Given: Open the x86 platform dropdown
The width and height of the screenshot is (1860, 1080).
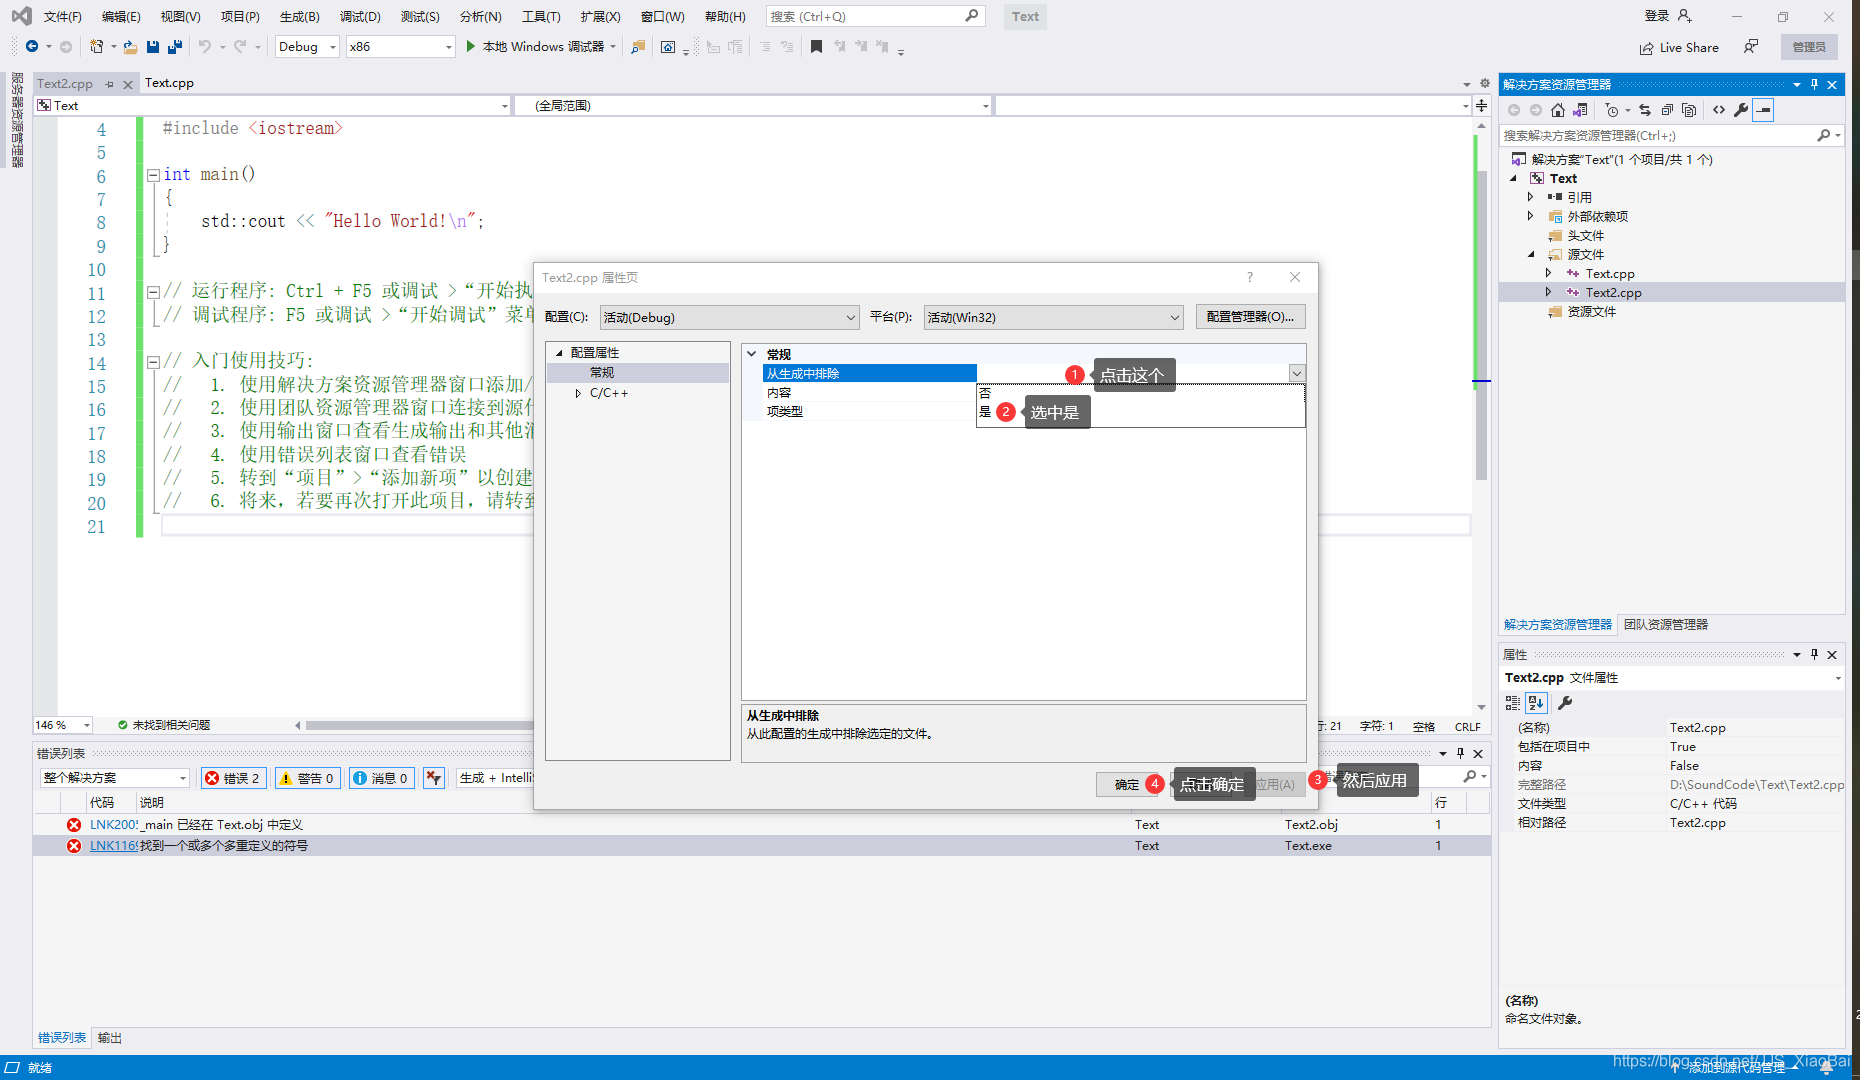Looking at the screenshot, I should (x=400, y=47).
